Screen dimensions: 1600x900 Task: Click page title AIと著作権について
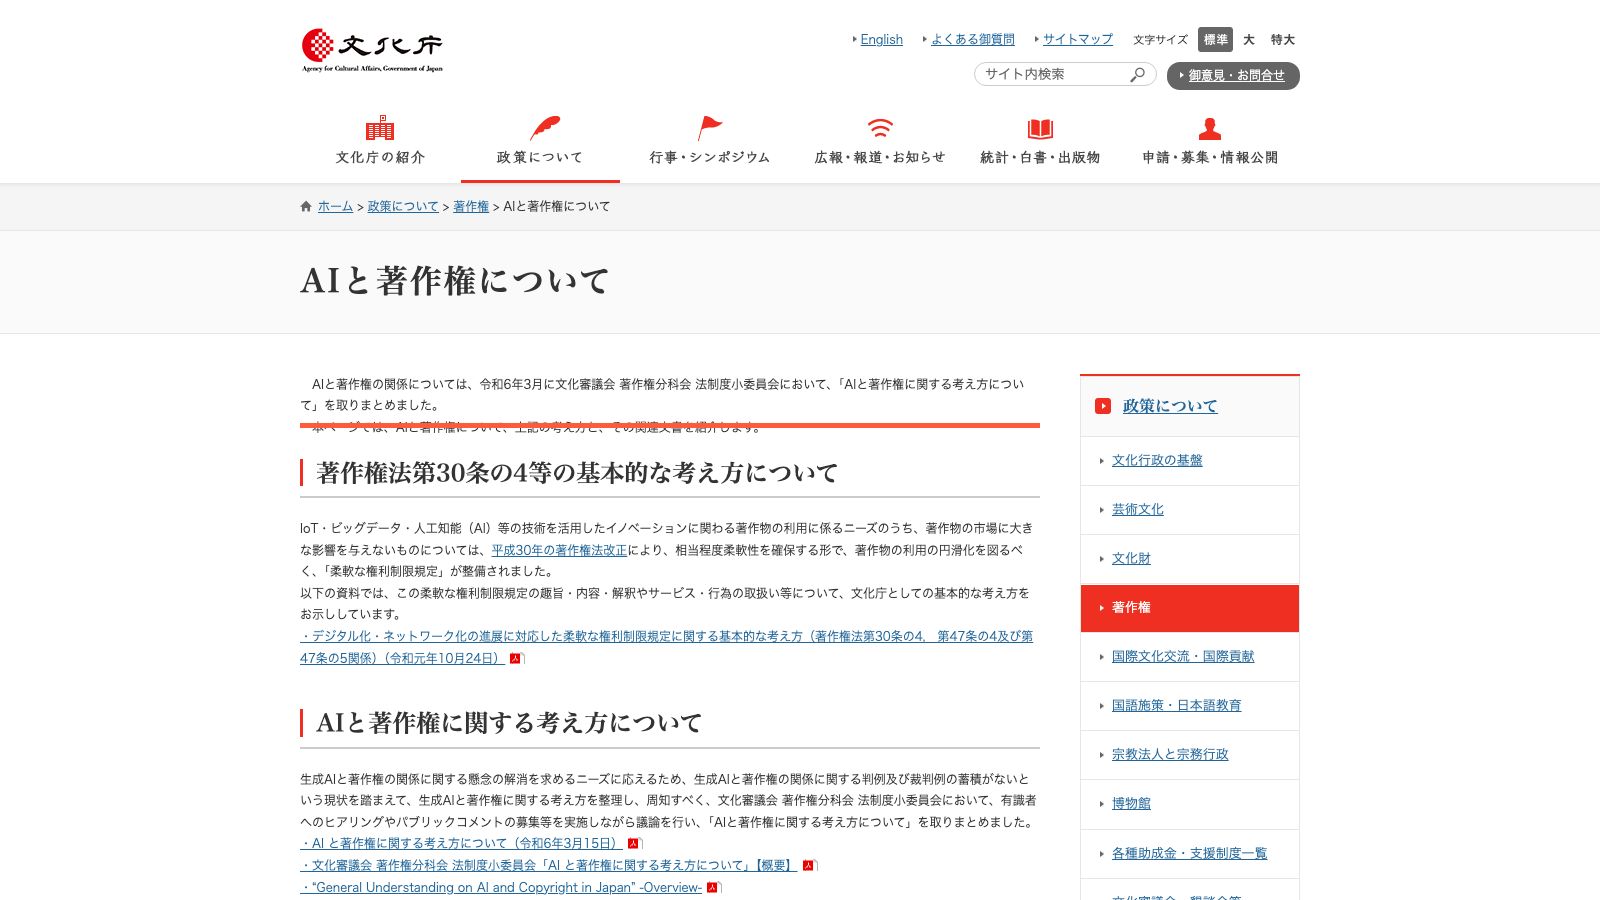455,281
